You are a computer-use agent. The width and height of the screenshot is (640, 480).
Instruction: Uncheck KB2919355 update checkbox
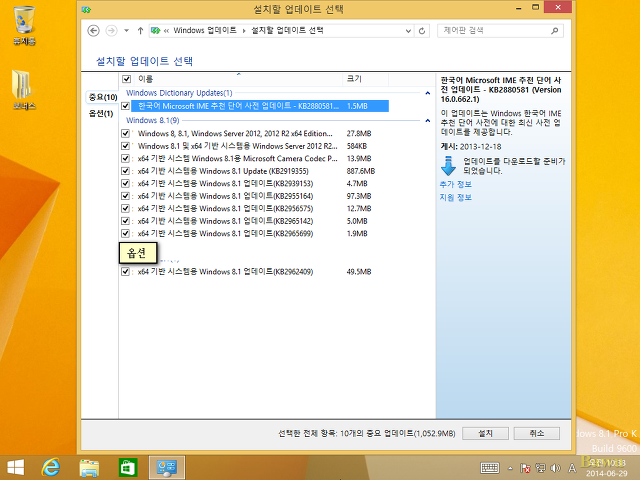click(x=125, y=171)
